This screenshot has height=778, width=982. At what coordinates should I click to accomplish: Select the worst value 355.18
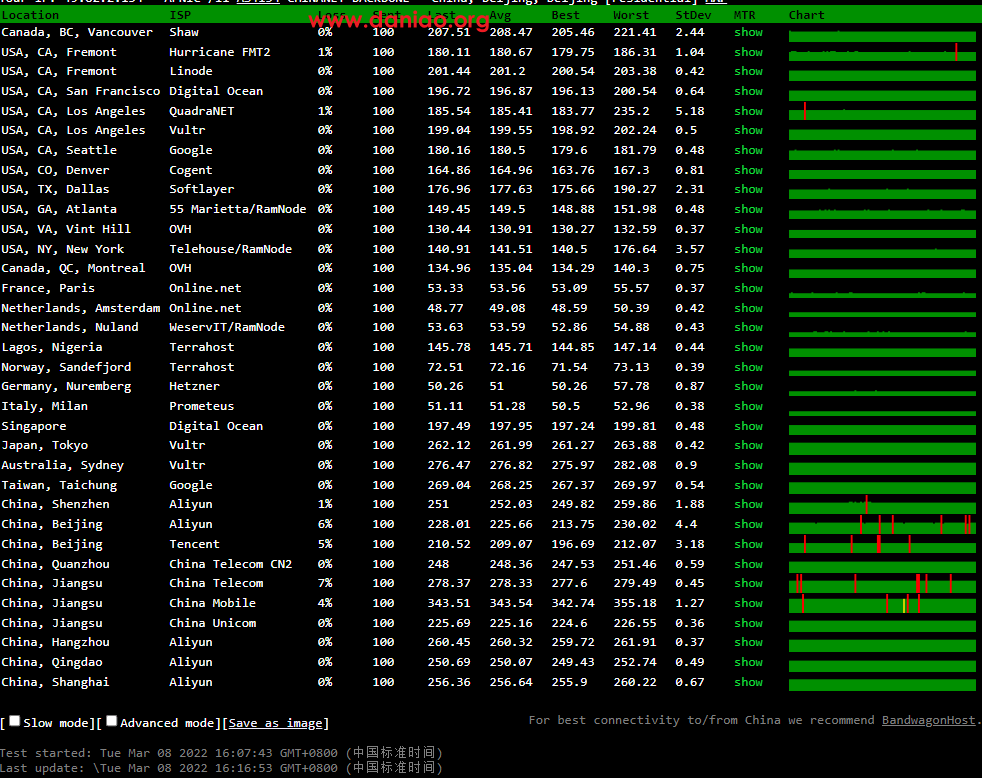(x=635, y=603)
